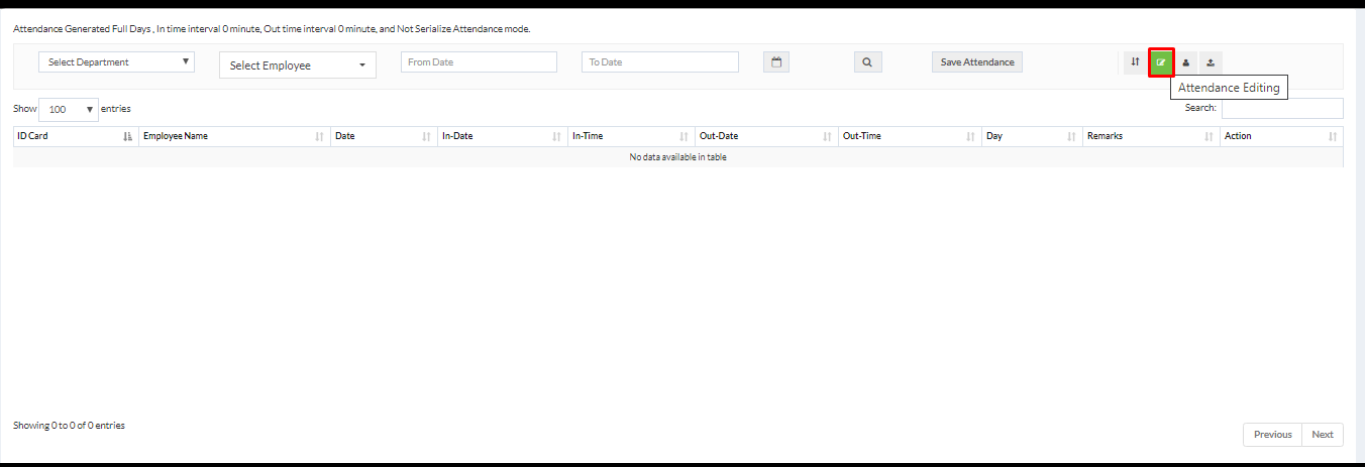This screenshot has width=1365, height=467.
Task: Open the Show entries count dropdown
Action: [69, 109]
